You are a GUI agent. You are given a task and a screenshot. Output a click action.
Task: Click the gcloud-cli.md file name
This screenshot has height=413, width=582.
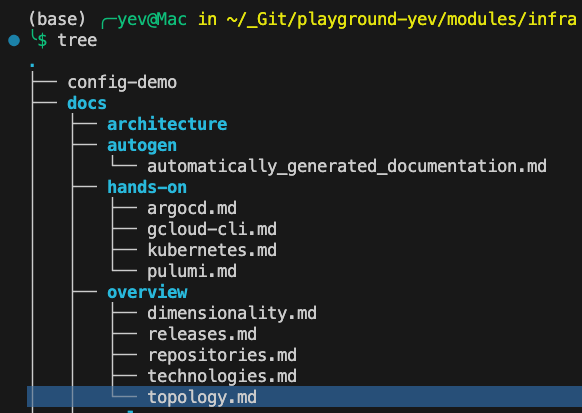[x=212, y=229]
